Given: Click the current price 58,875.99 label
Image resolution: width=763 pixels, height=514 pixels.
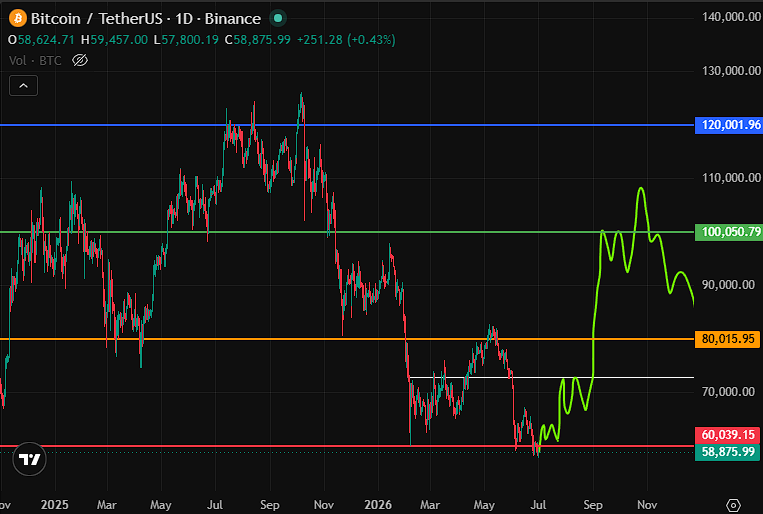Looking at the screenshot, I should (728, 452).
